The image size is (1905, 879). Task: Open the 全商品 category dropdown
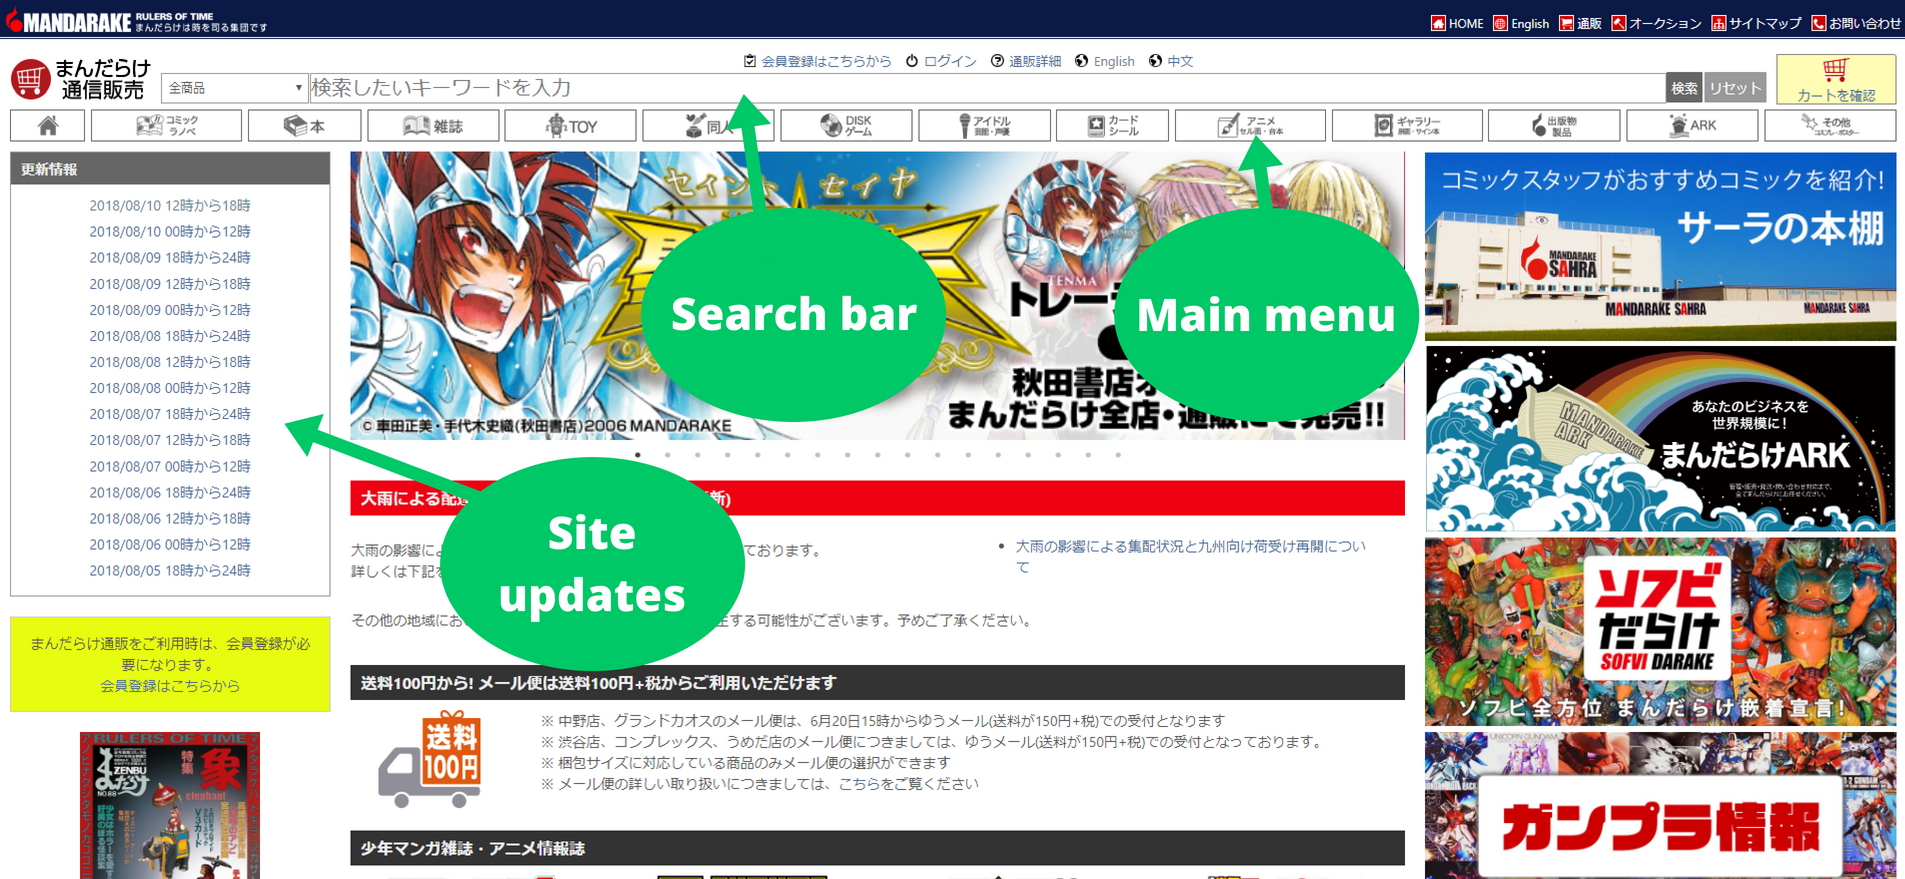[234, 88]
